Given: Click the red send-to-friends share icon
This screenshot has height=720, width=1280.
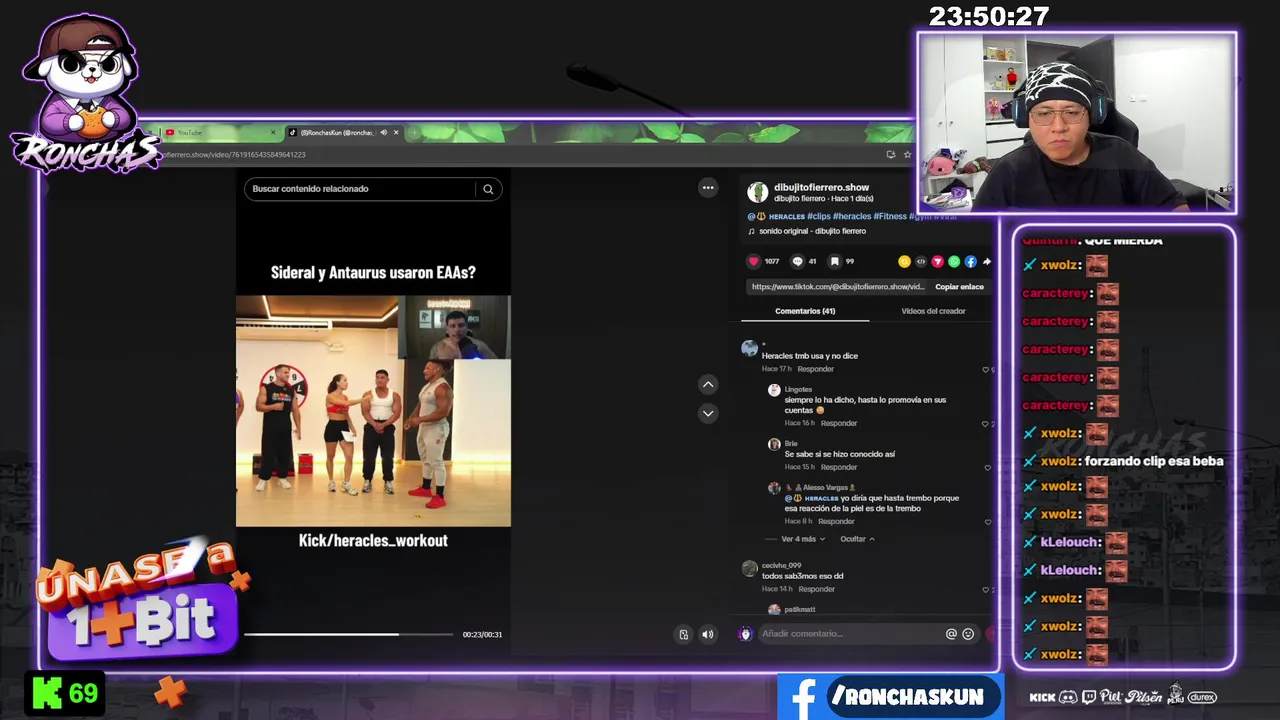Looking at the screenshot, I should (x=937, y=262).
